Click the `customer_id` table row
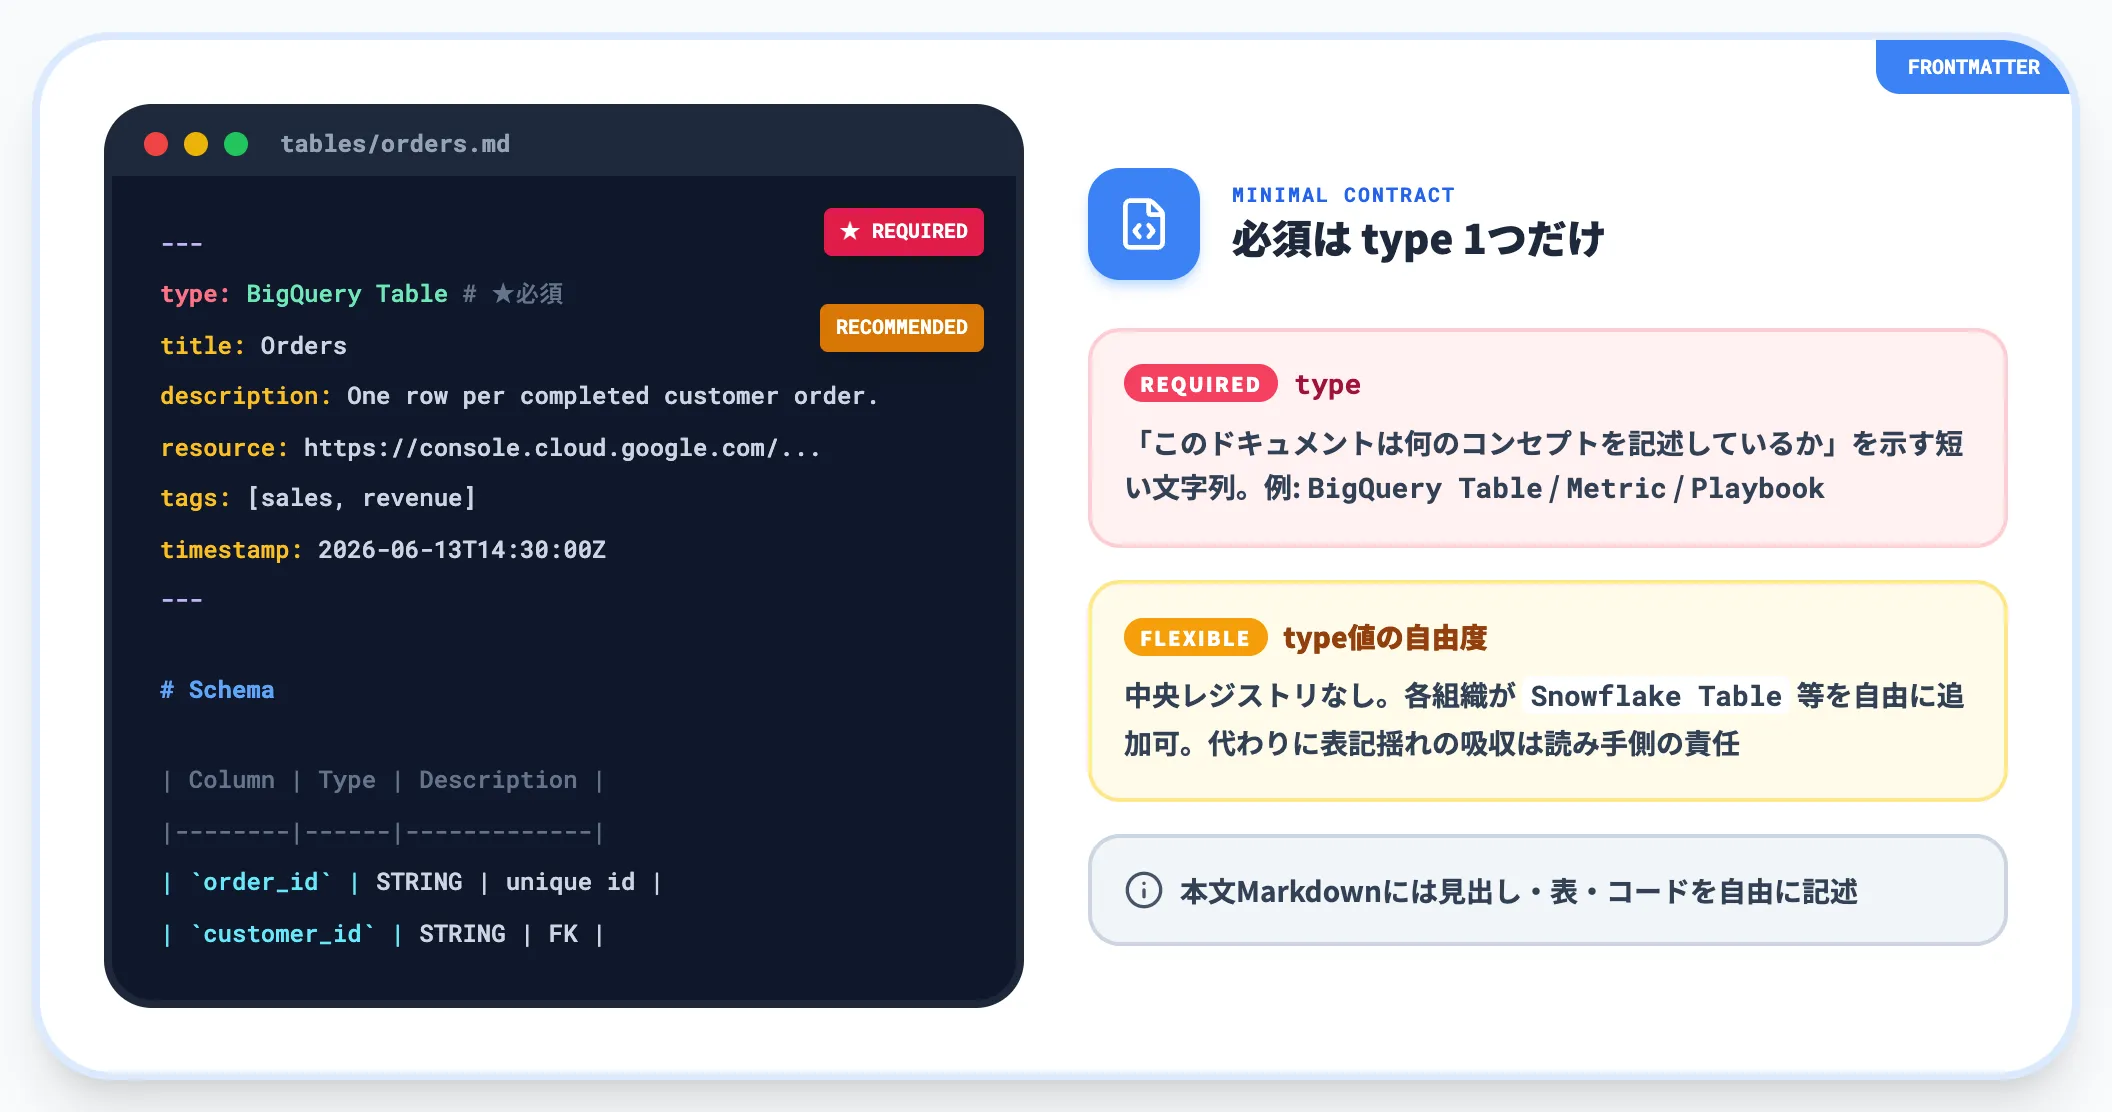Viewport: 2112px width, 1112px height. (383, 934)
